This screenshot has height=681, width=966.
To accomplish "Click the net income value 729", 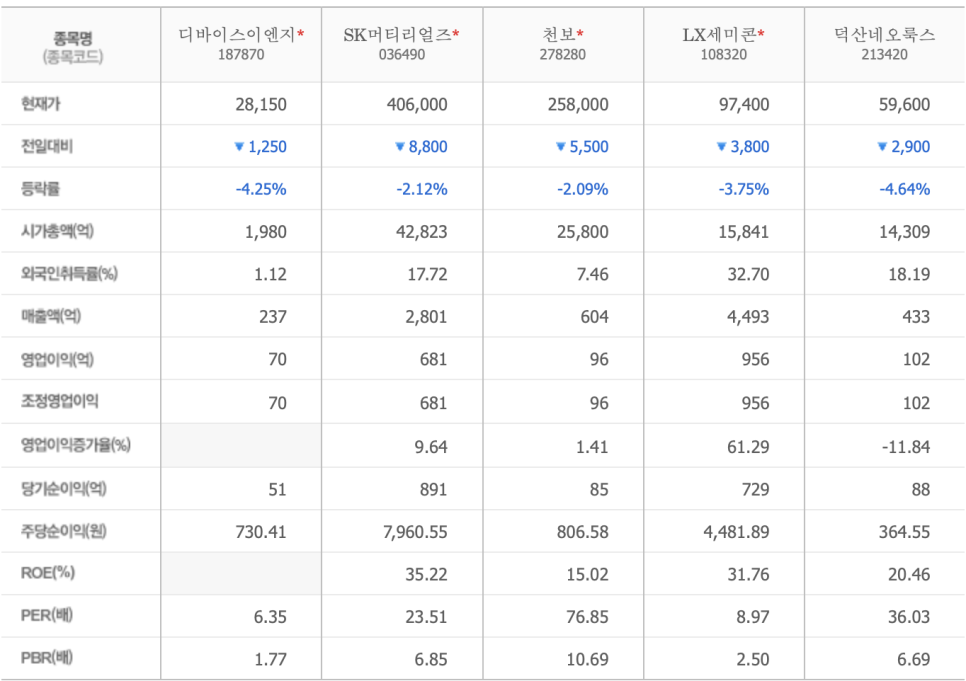I will tap(755, 489).
